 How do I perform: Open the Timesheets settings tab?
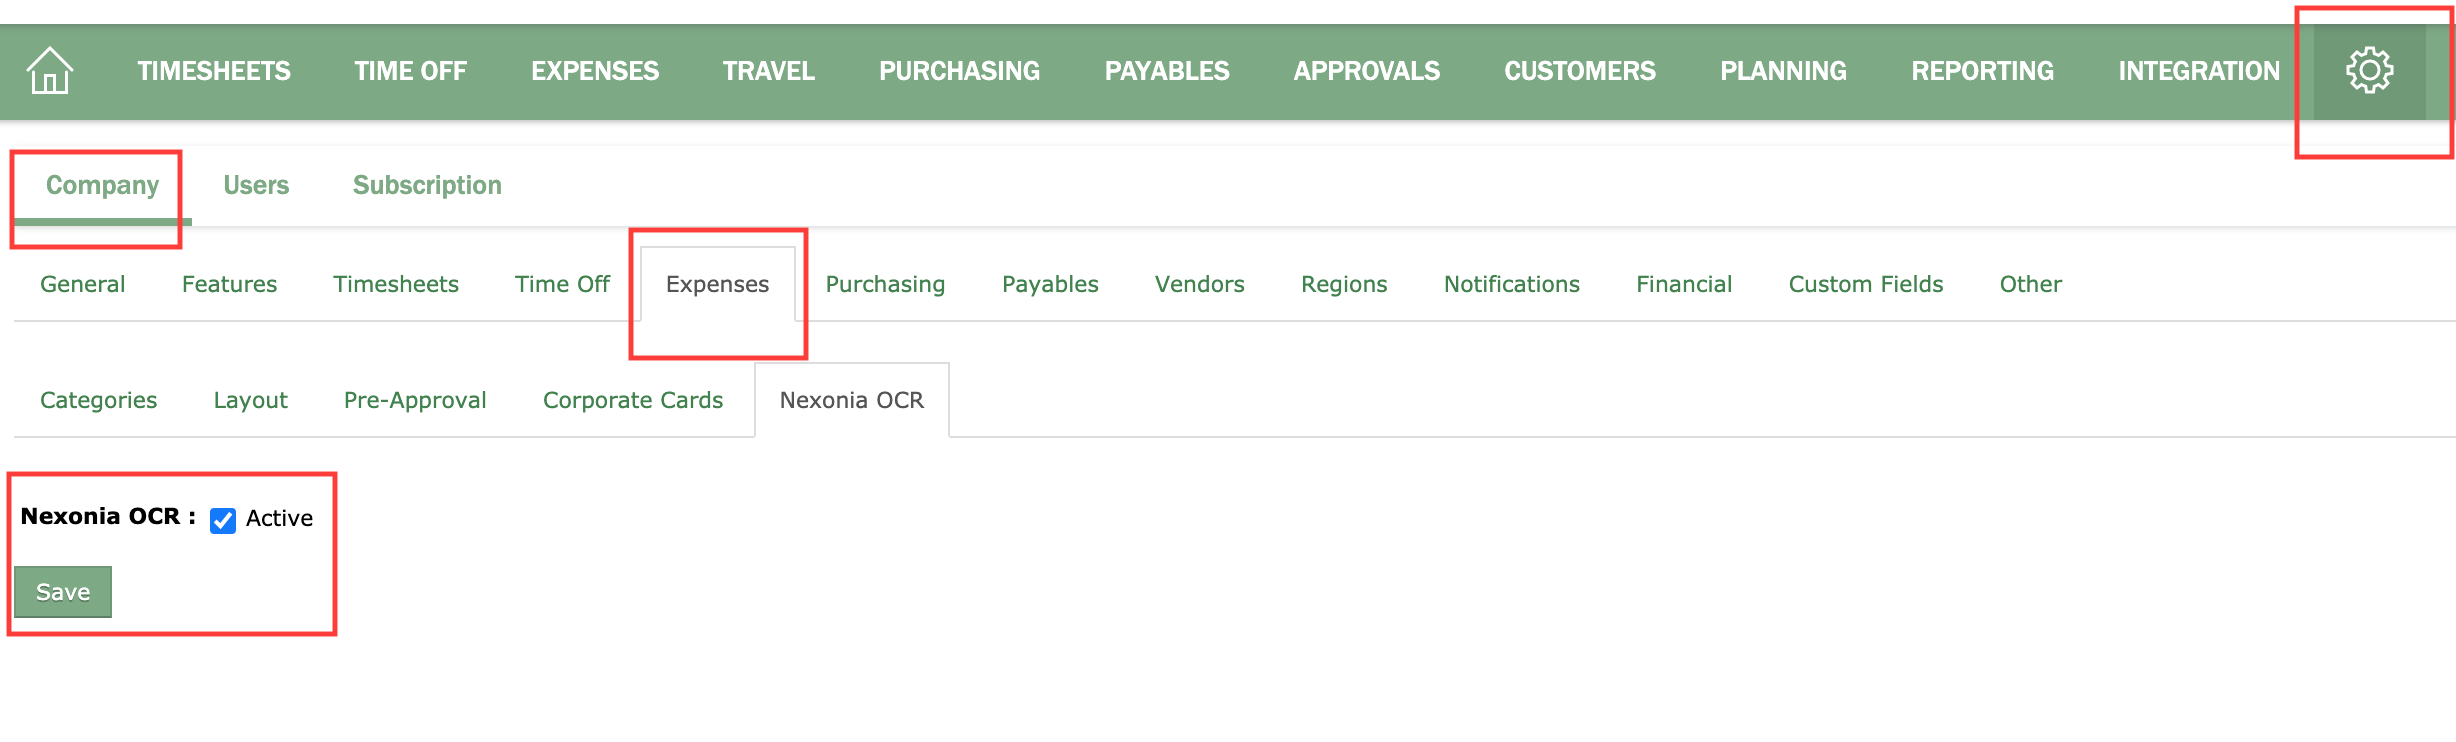tap(396, 284)
